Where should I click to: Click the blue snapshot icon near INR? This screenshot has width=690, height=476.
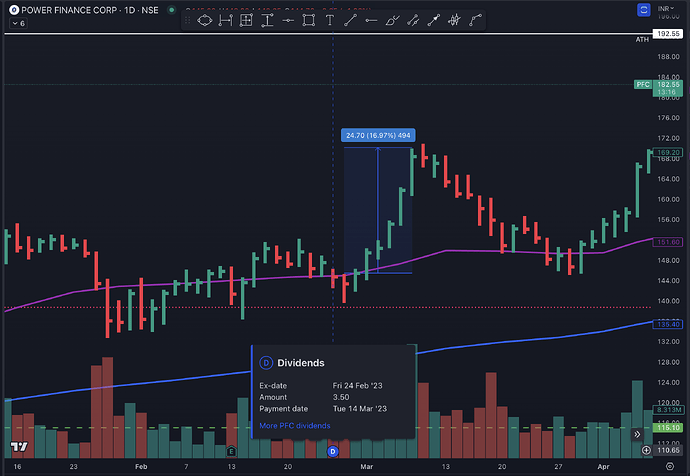click(x=644, y=10)
